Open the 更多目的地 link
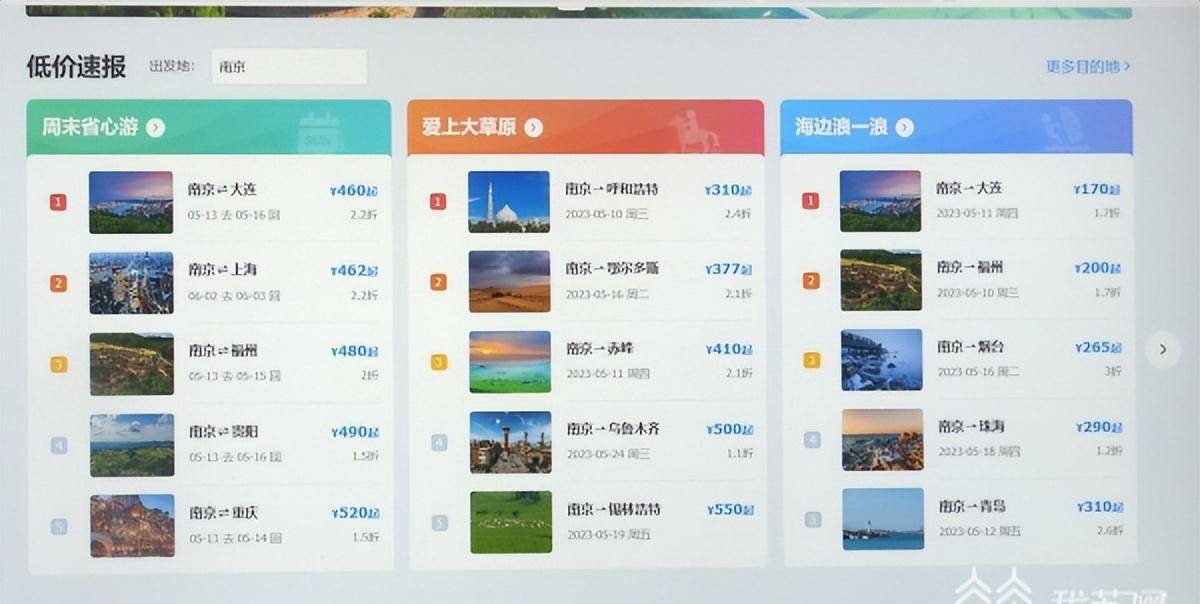The image size is (1200, 604). [x=1088, y=67]
